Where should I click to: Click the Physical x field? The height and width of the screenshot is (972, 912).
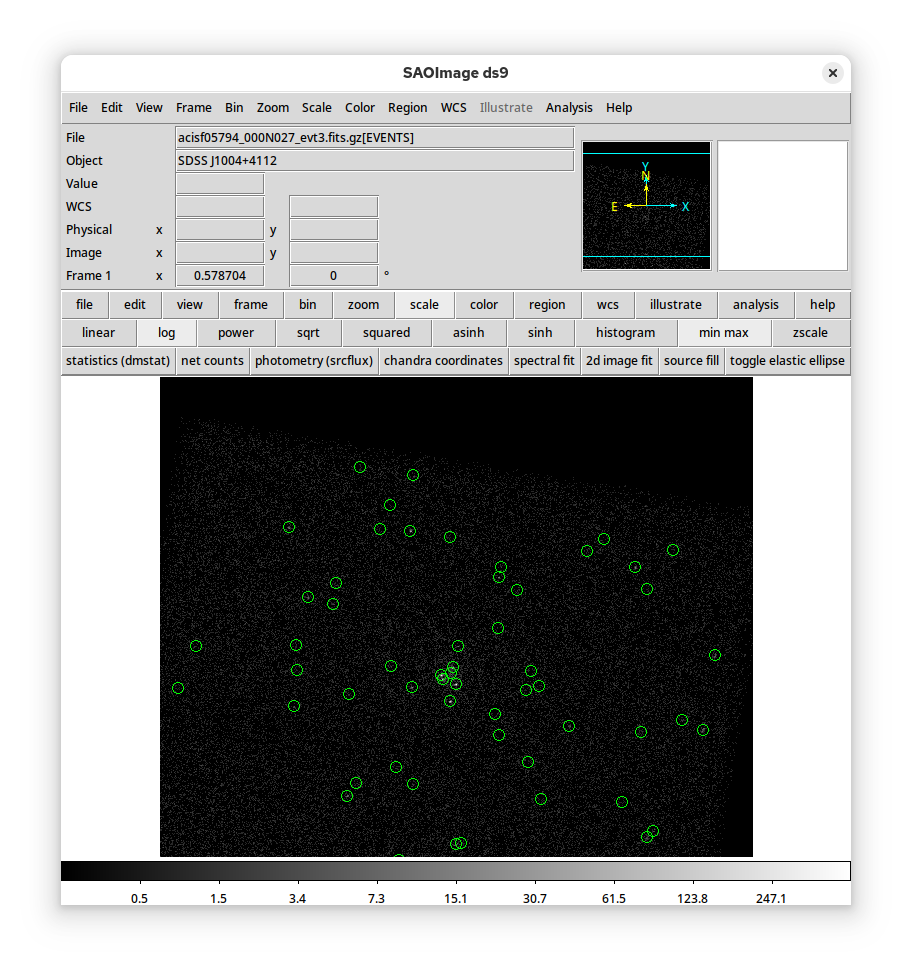220,230
